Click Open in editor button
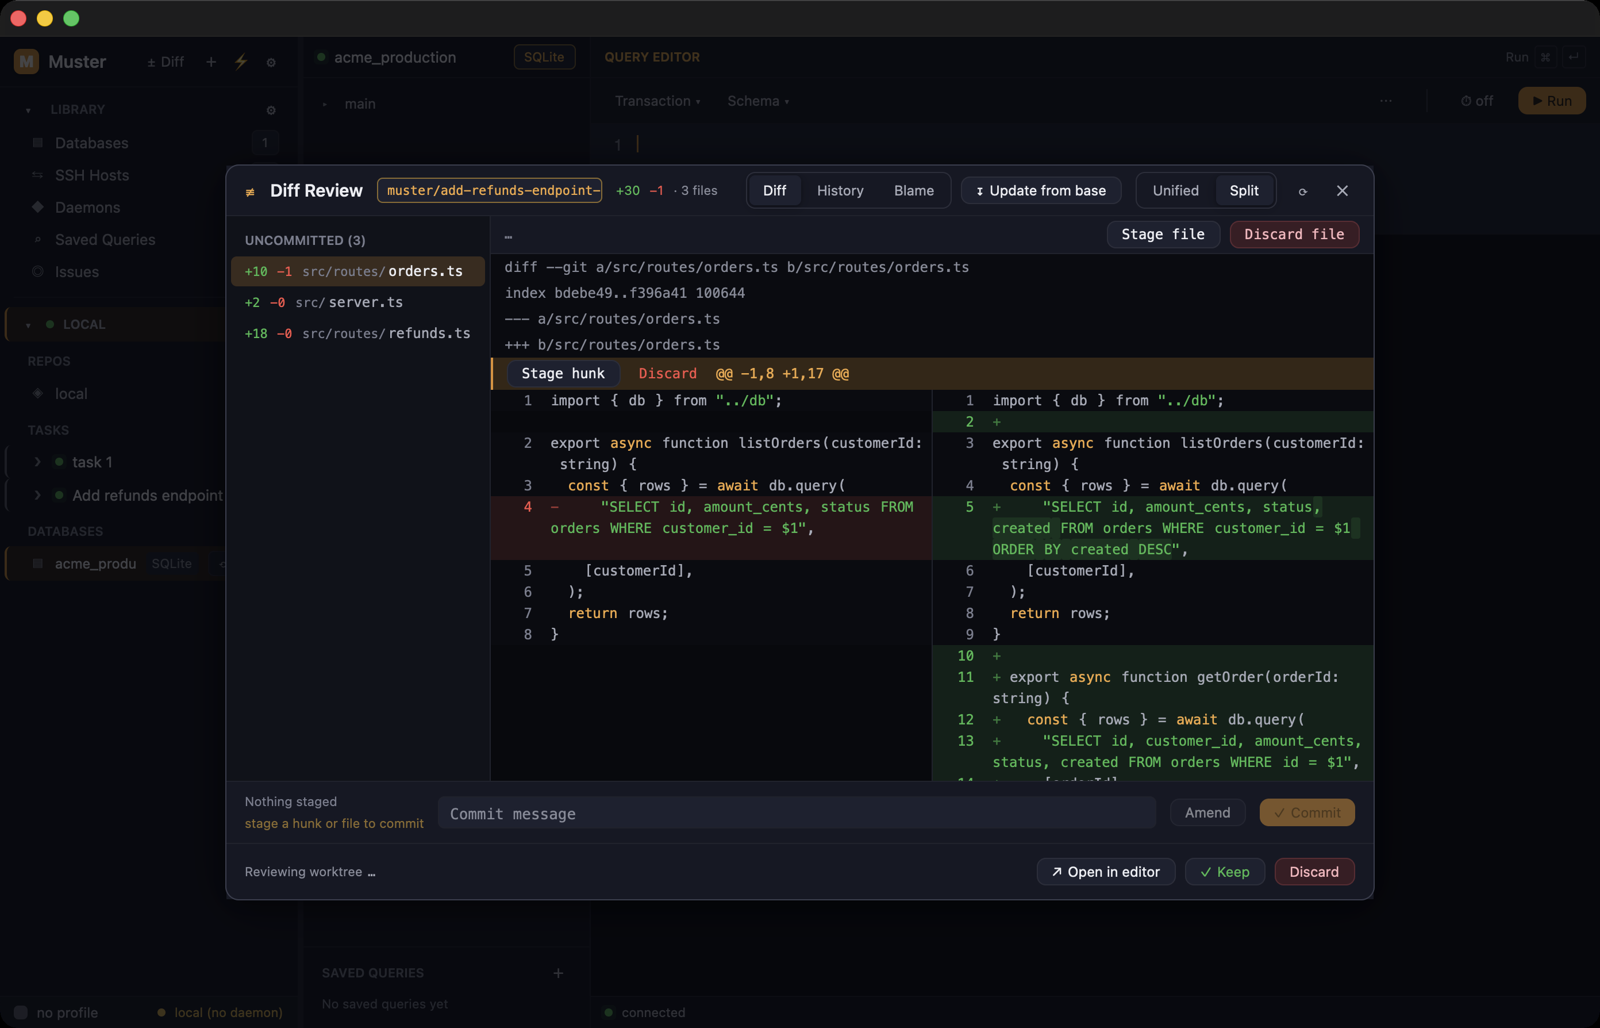This screenshot has width=1600, height=1028. click(1105, 872)
